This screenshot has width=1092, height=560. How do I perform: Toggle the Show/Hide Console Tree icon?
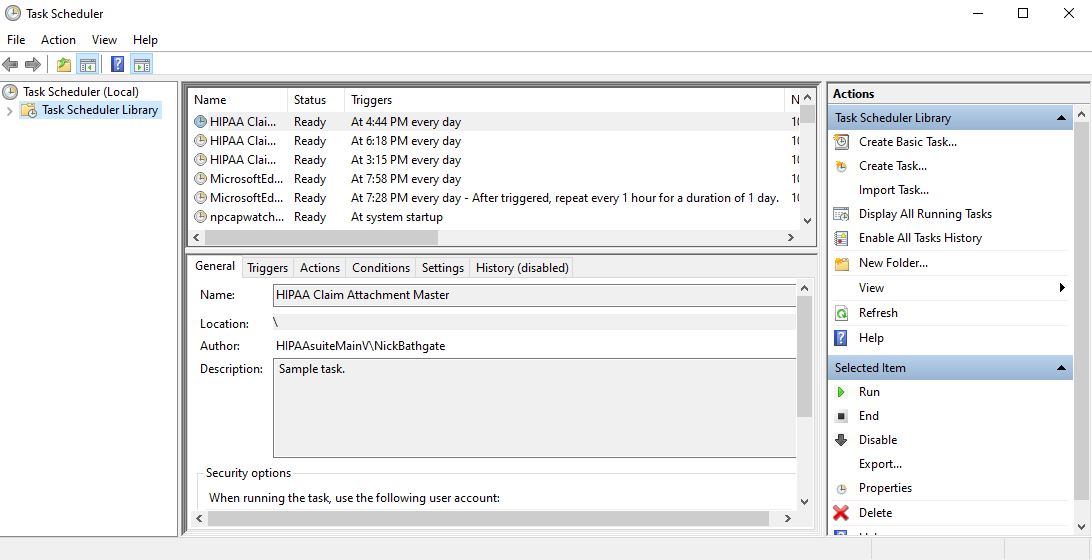pos(88,65)
